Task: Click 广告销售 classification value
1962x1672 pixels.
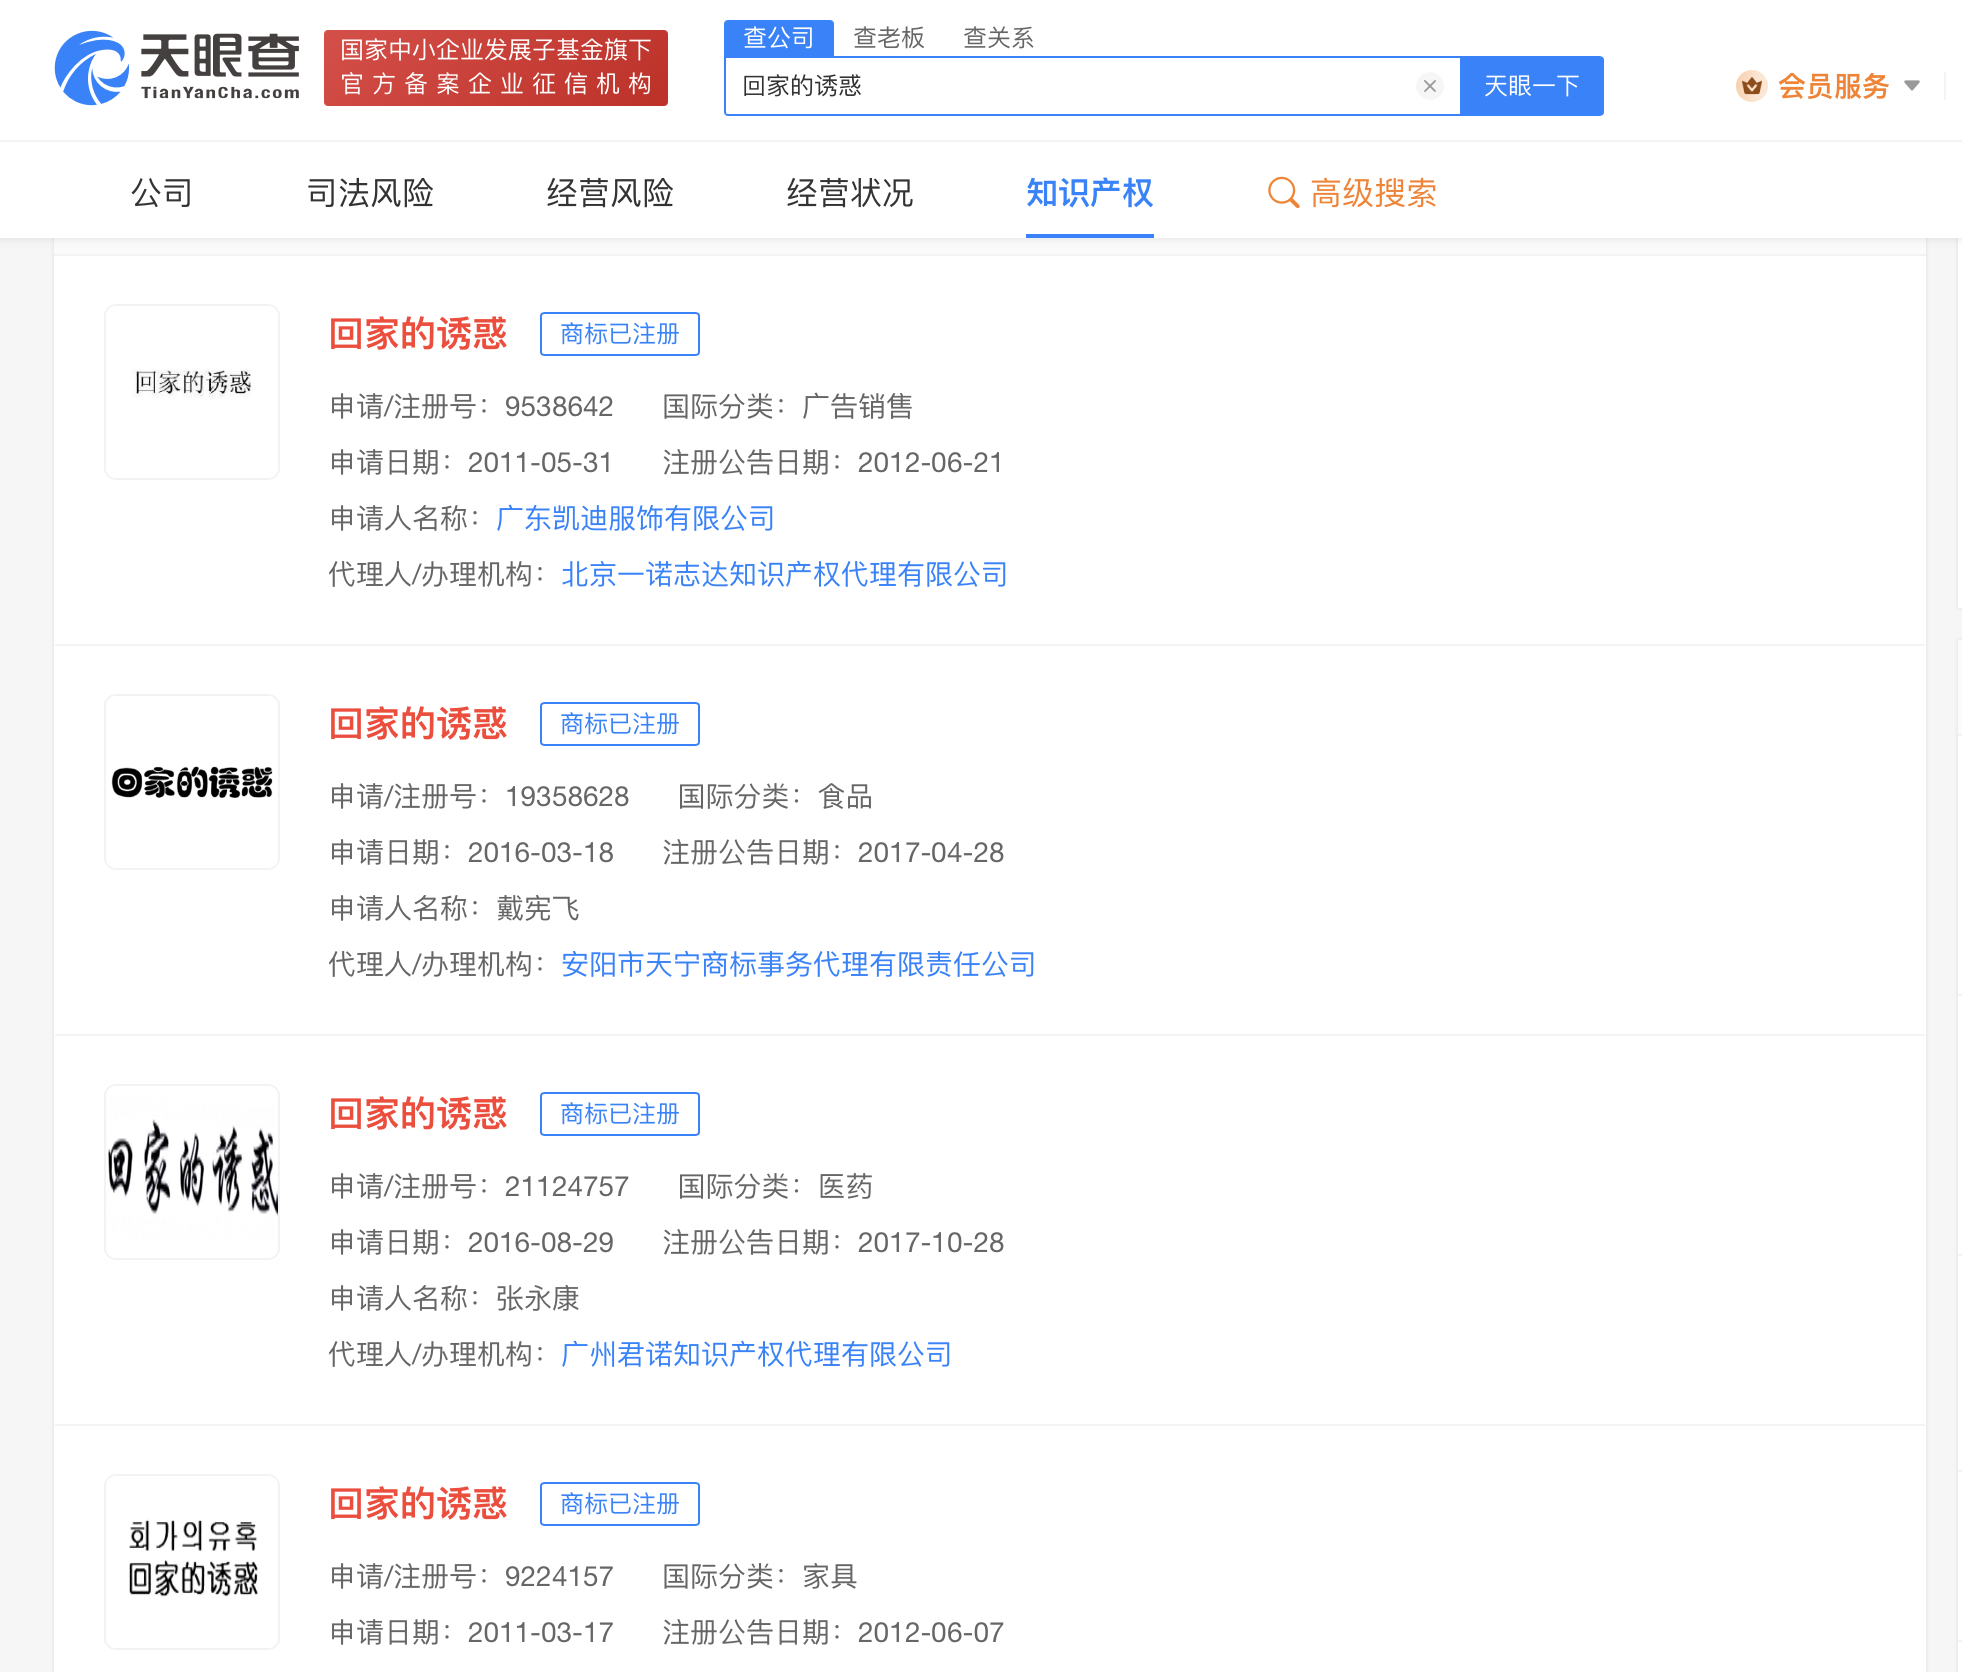Action: (x=858, y=406)
